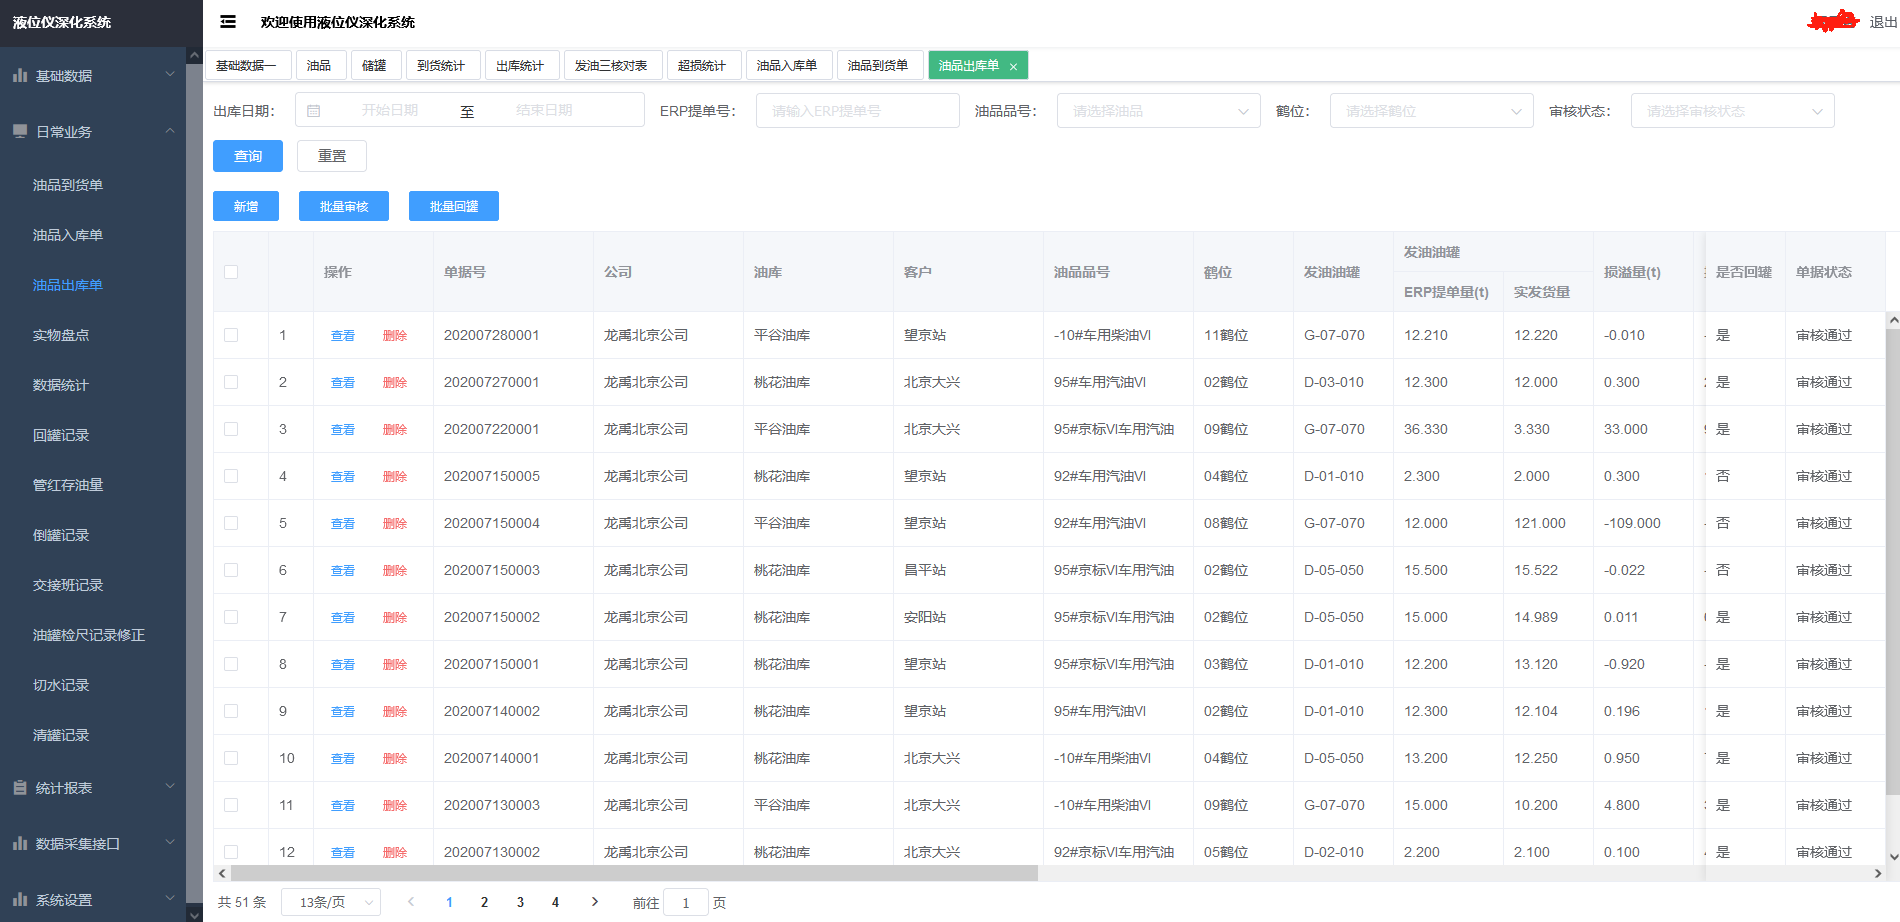Click the 数据采集接口 chart icon
Image resolution: width=1900 pixels, height=922 pixels.
[x=20, y=843]
